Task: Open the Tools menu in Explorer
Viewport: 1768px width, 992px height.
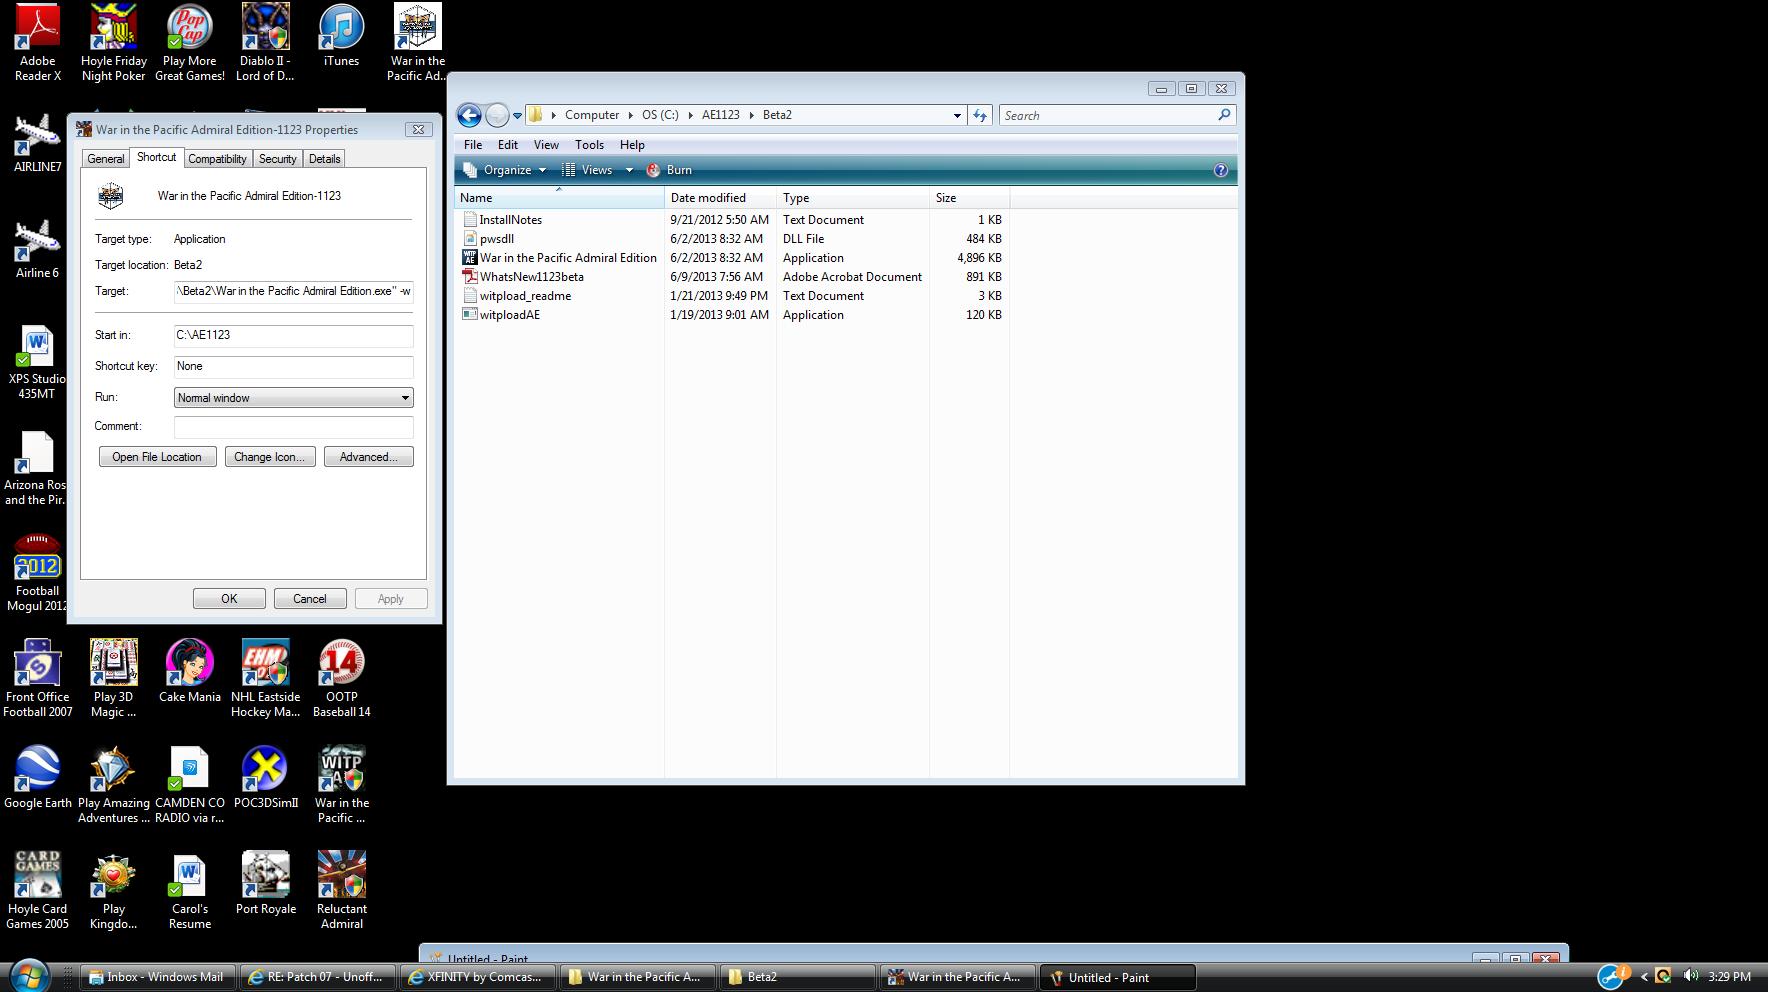Action: (589, 145)
